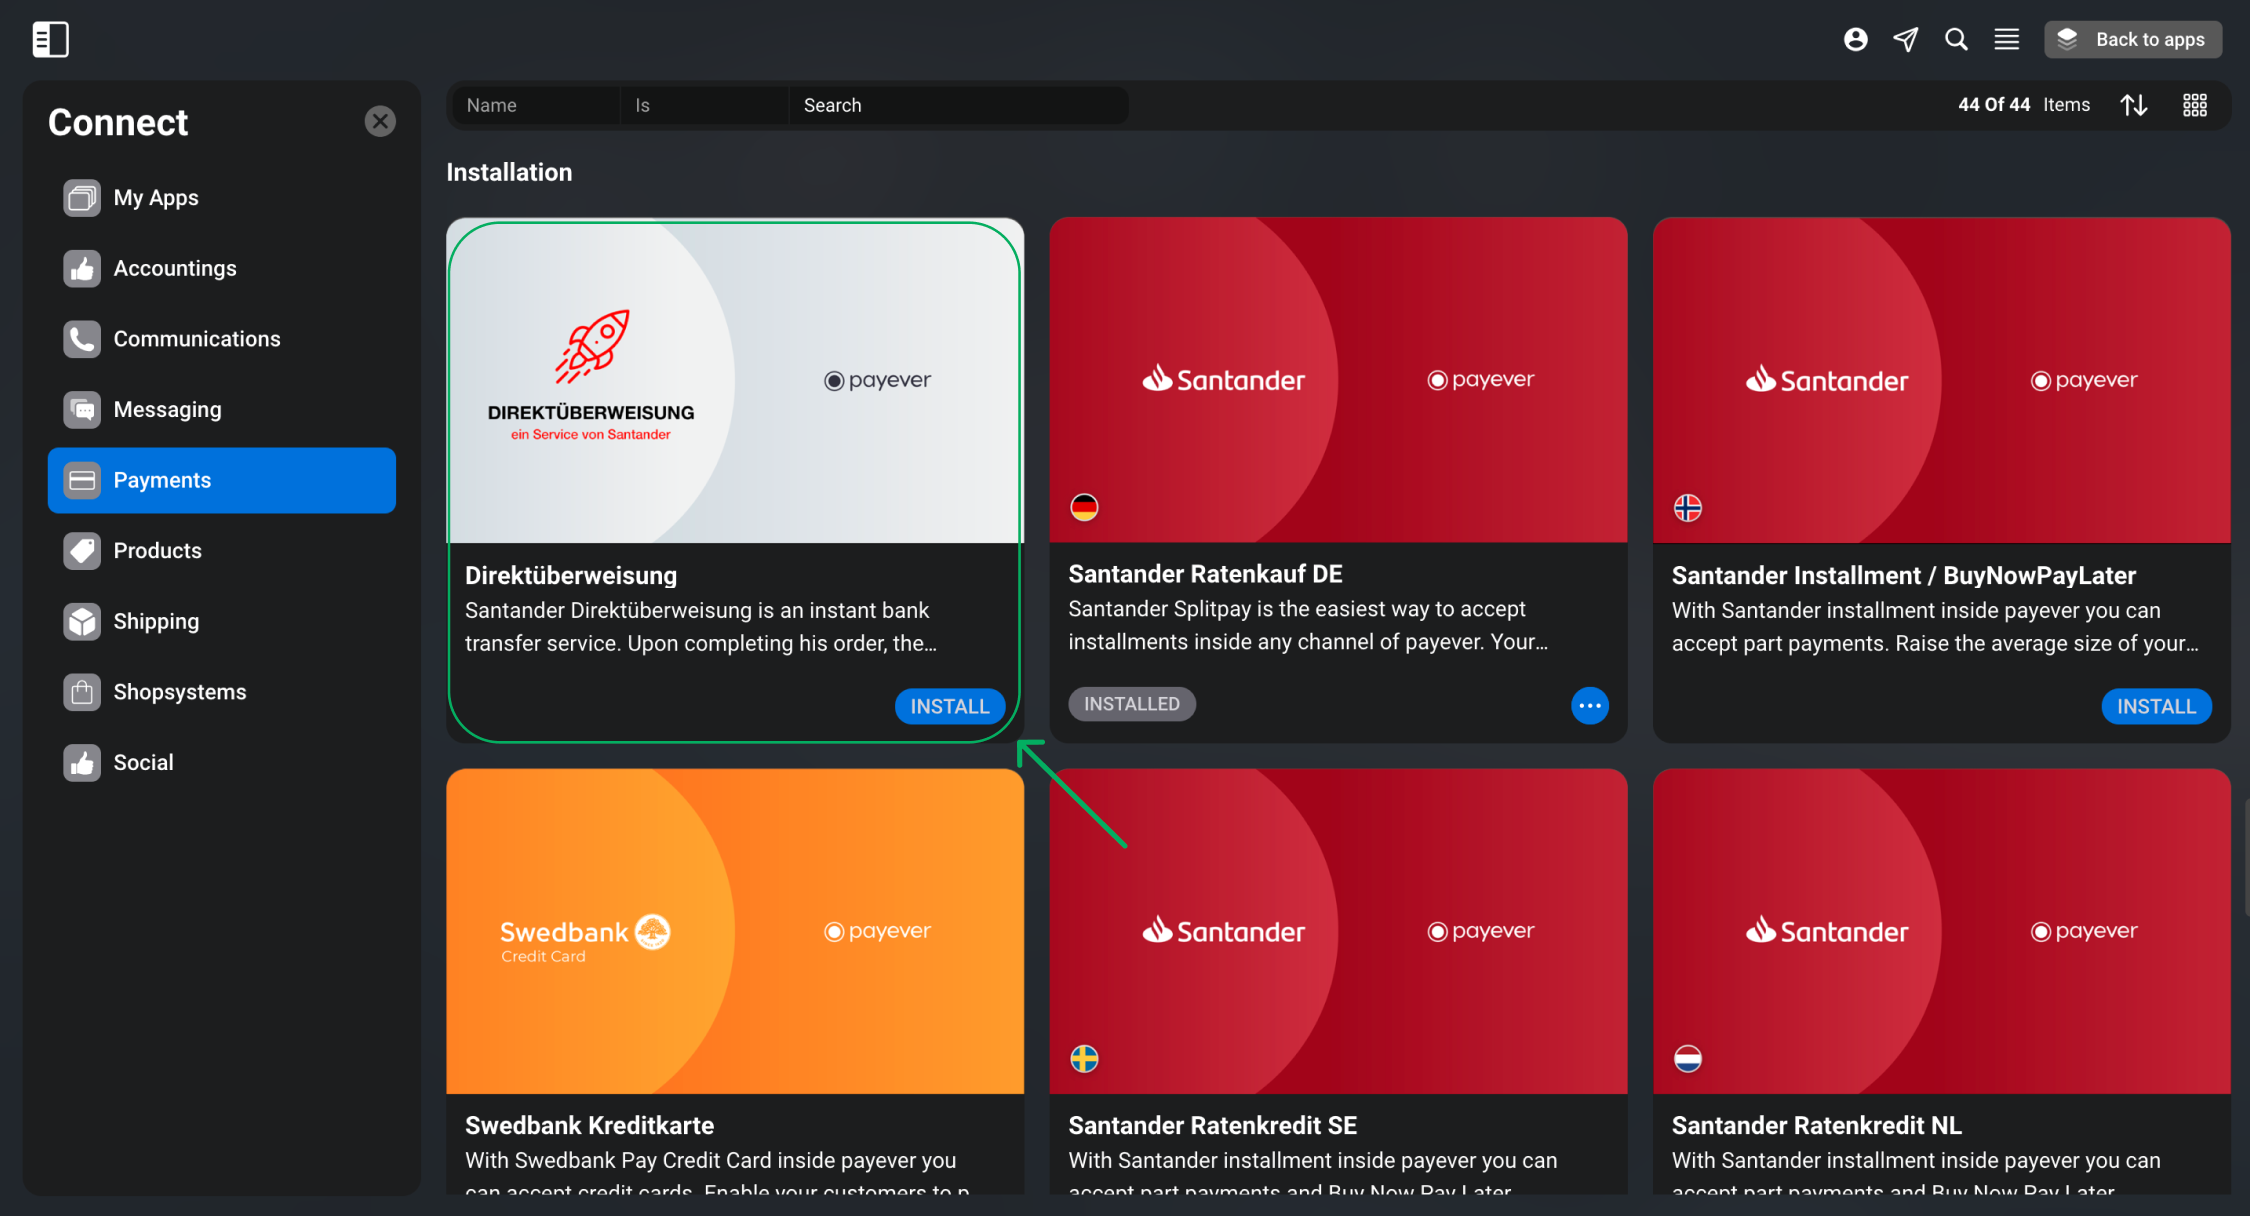Click the Santander Ratenkauf DE title
This screenshot has height=1216, width=2250.
coord(1205,574)
